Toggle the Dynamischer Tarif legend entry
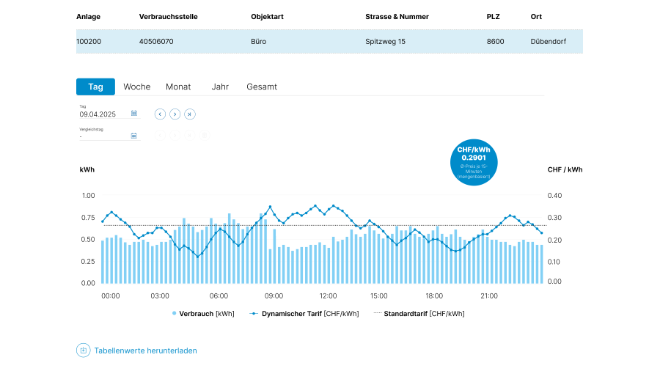Viewport: 660px width, 371px height. (304, 314)
